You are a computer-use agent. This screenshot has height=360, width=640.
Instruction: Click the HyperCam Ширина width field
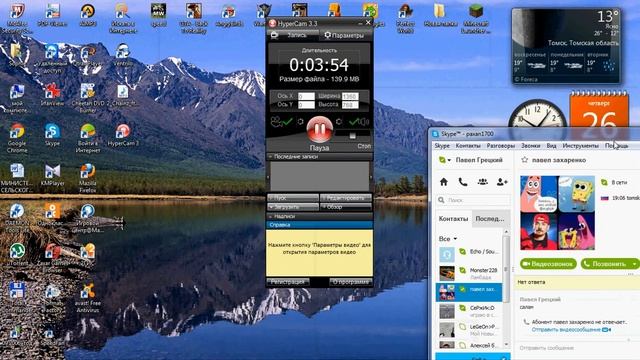(x=350, y=96)
